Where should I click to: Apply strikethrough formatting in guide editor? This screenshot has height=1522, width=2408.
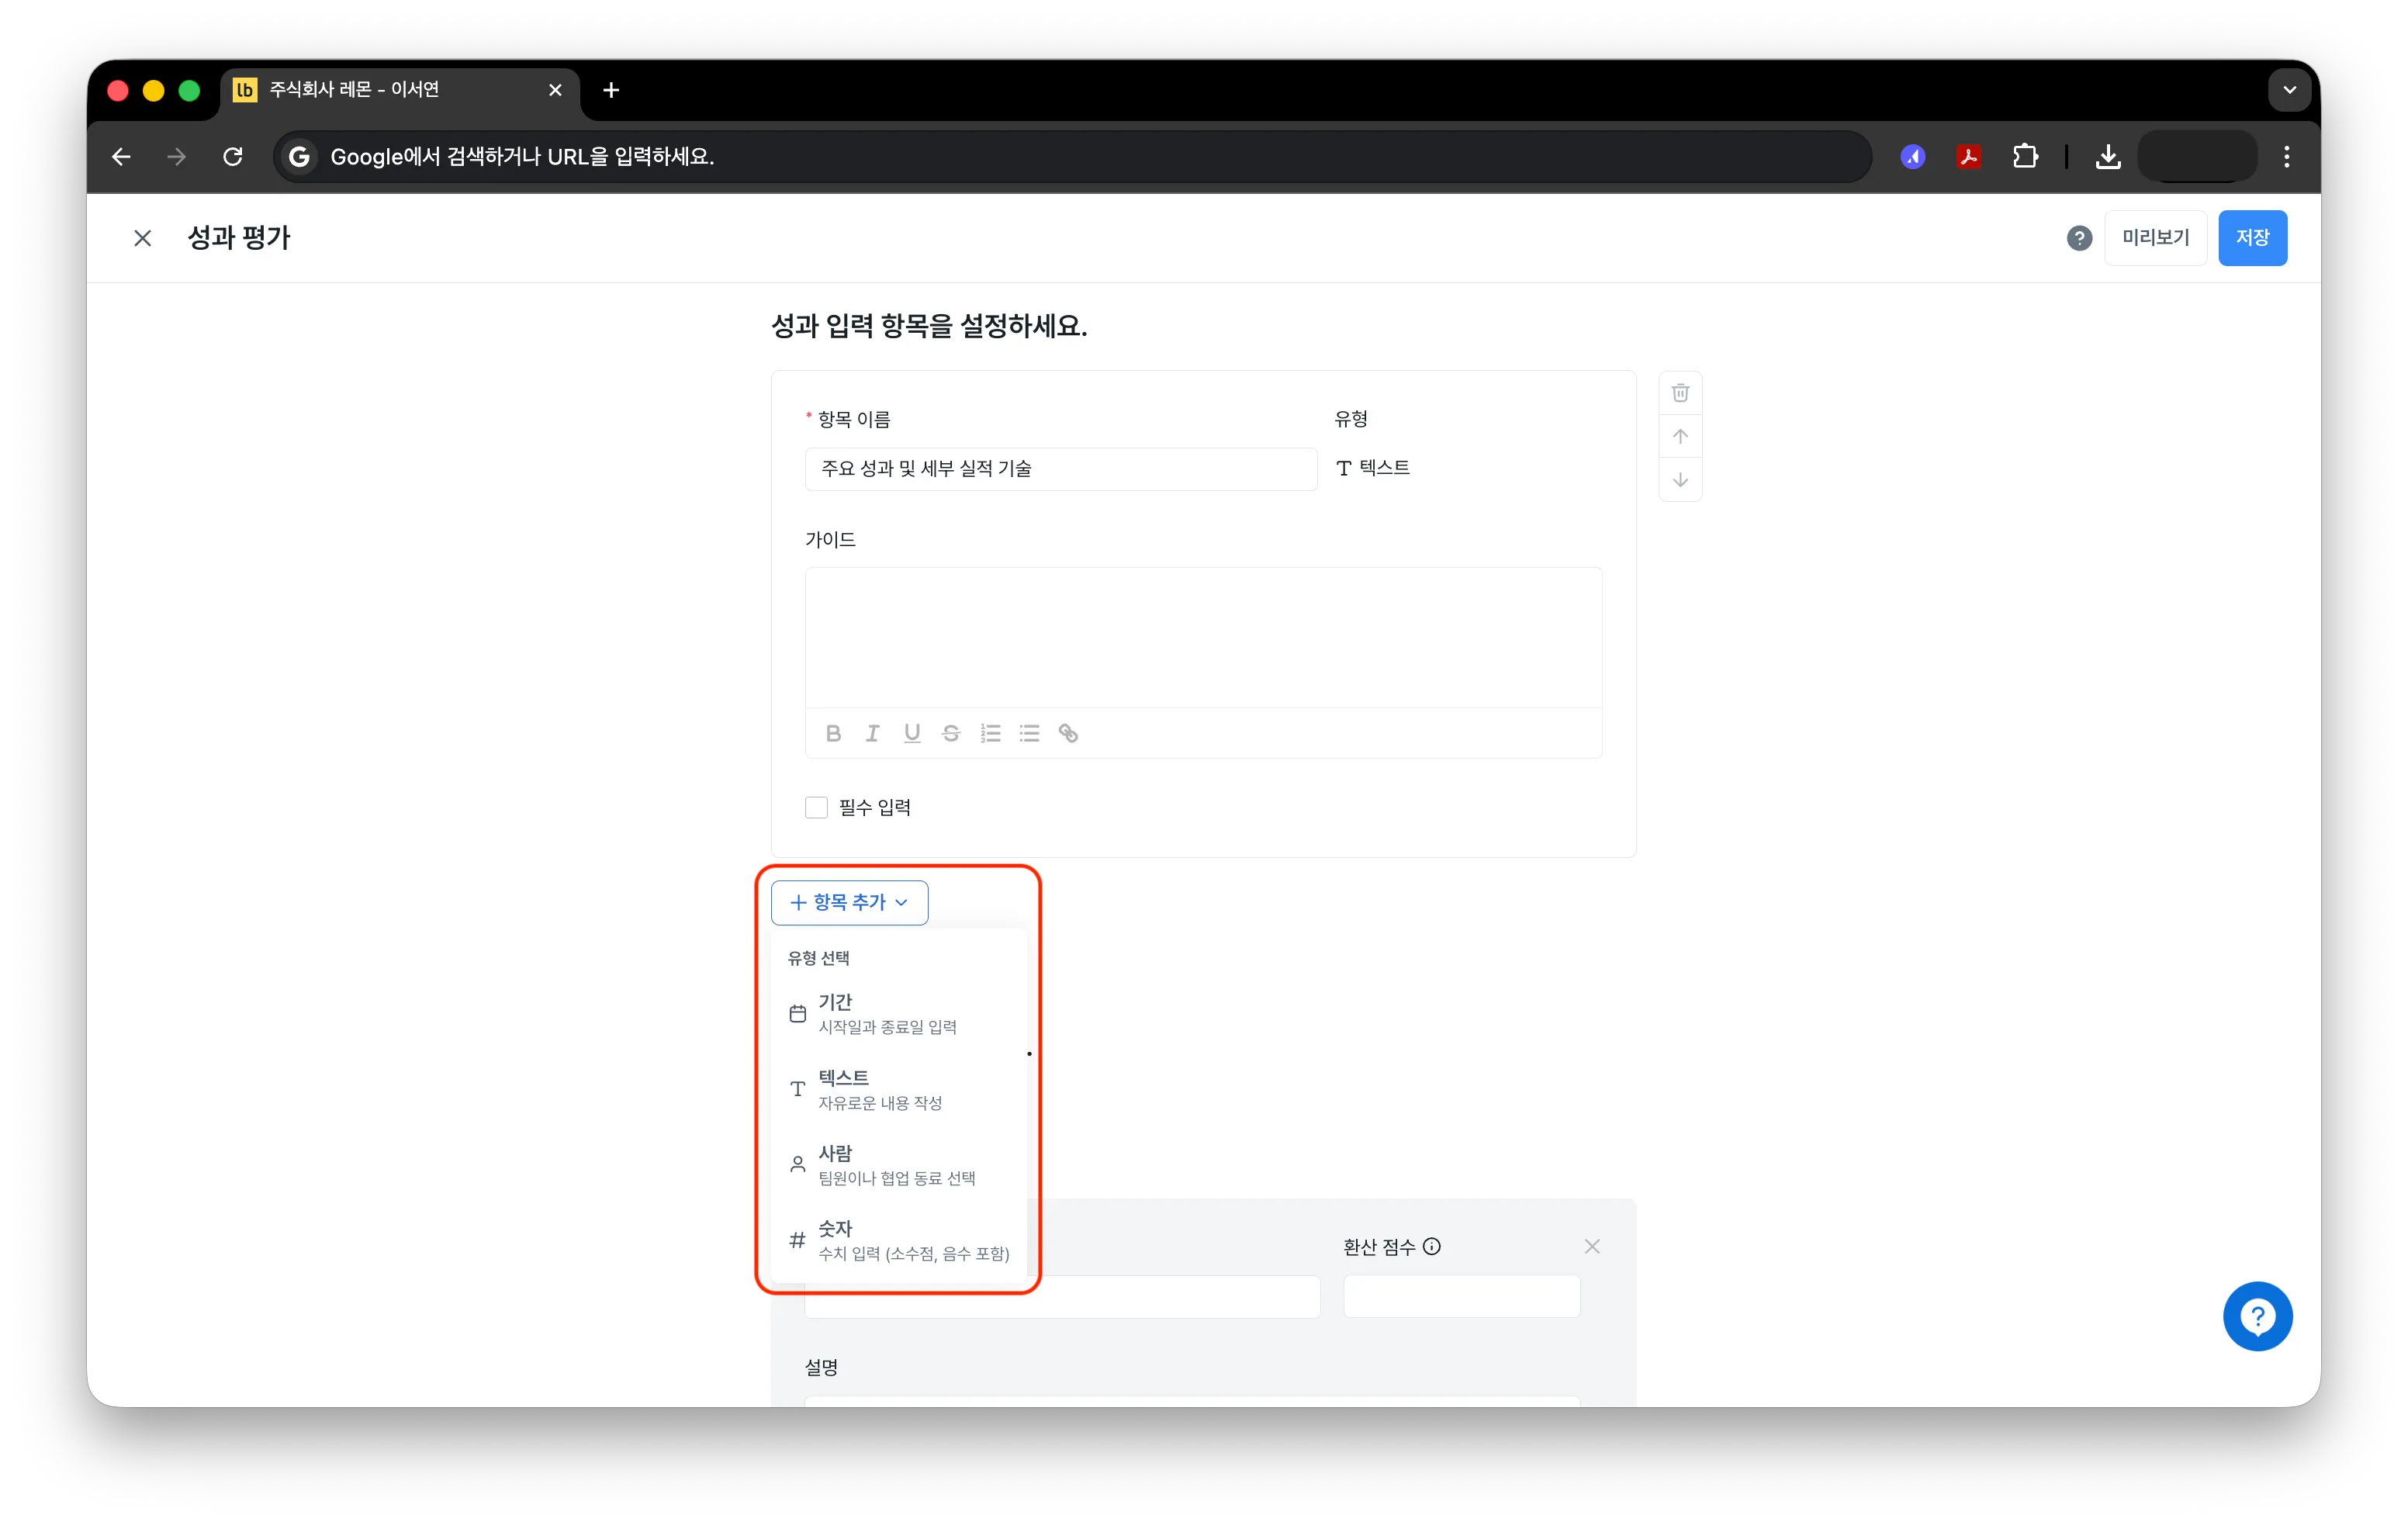tap(951, 733)
